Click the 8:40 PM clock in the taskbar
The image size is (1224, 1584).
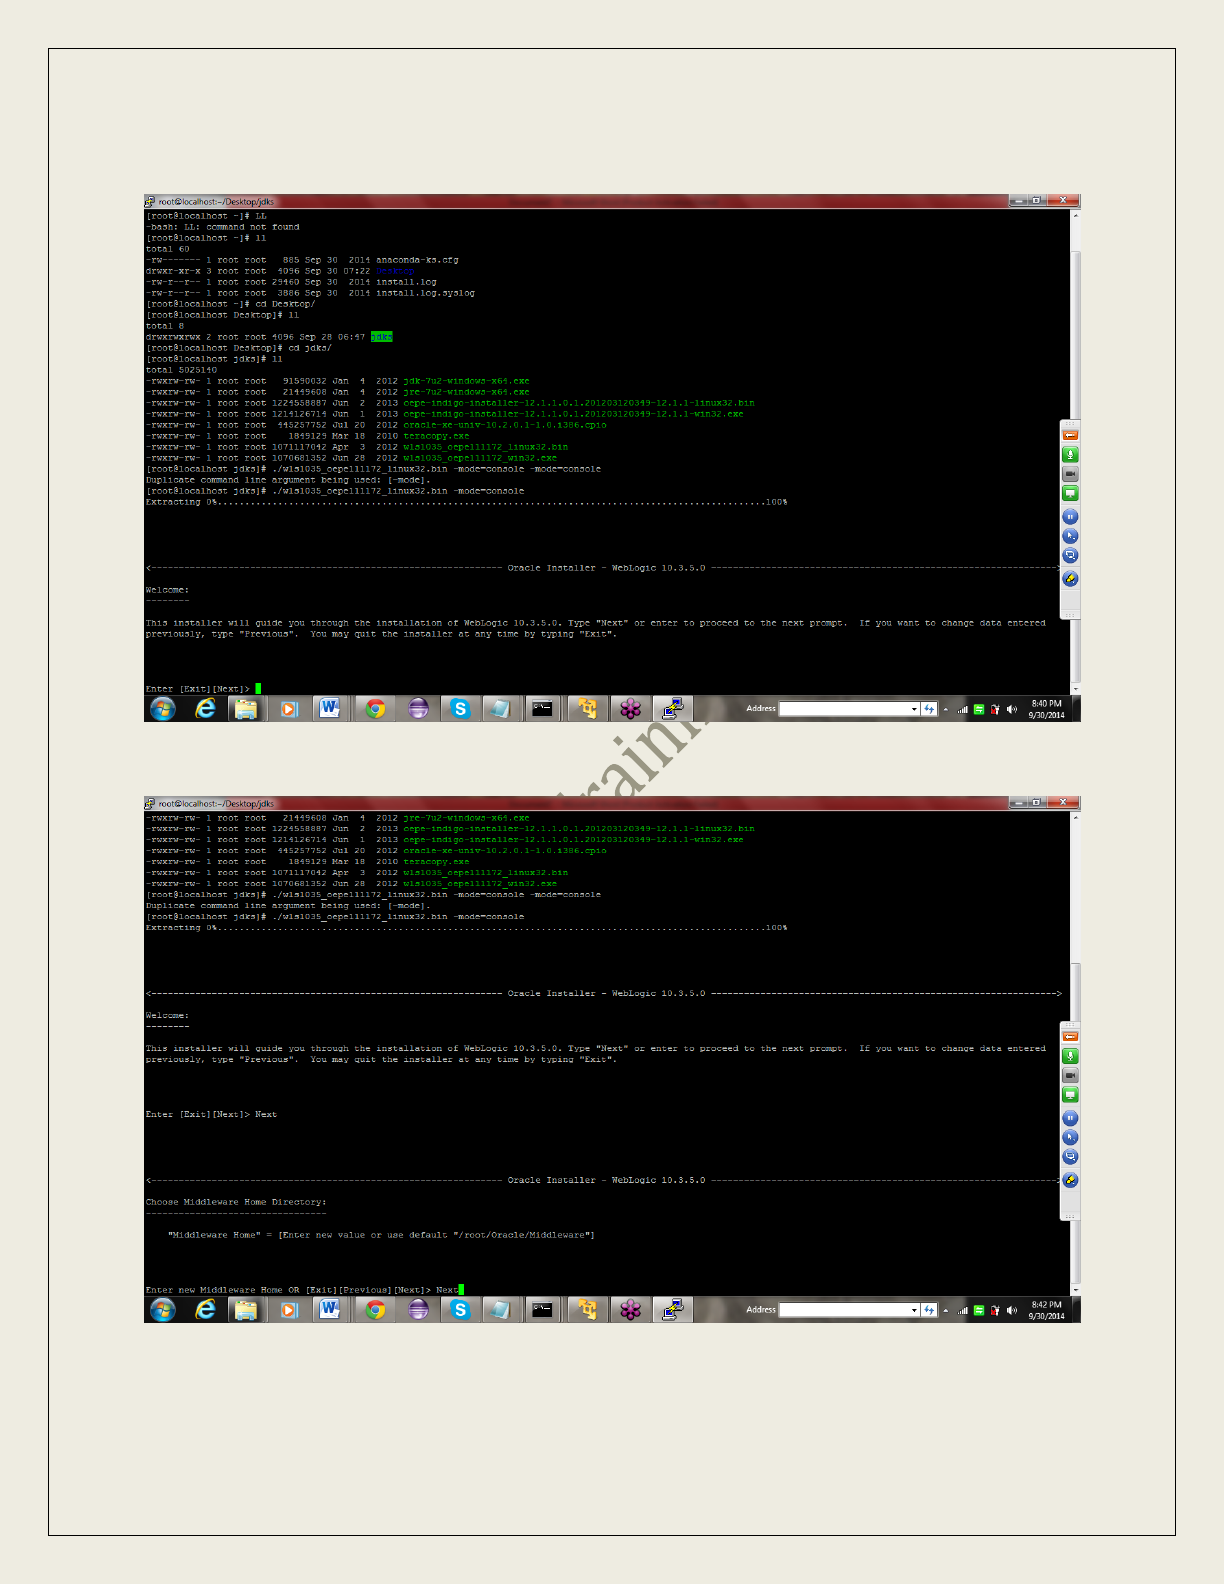point(1046,709)
